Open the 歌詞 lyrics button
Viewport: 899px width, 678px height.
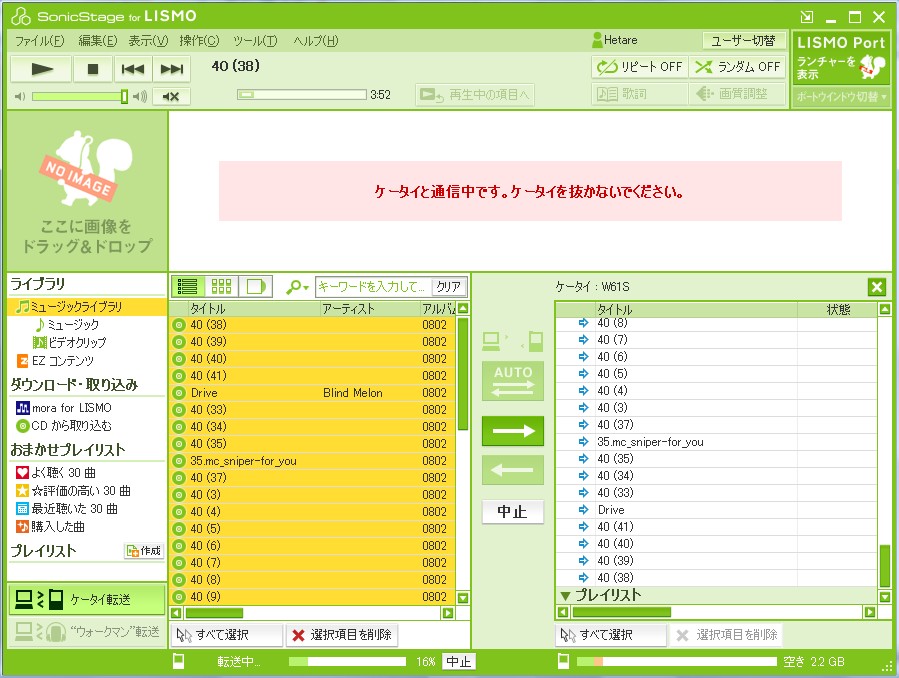pyautogui.click(x=639, y=94)
